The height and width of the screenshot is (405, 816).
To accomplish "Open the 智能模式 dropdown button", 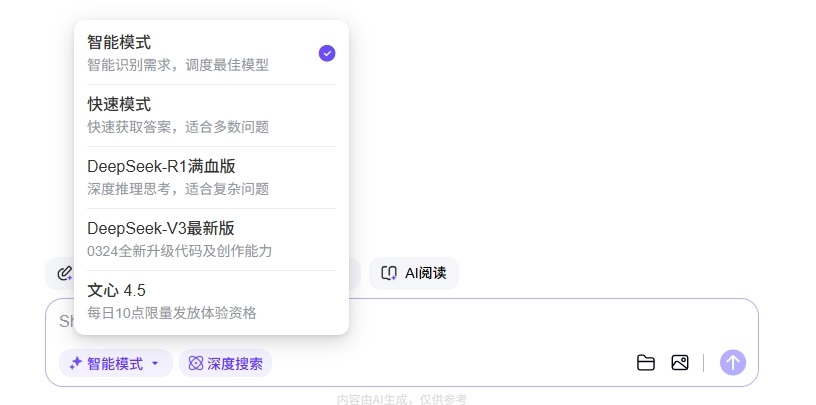I will point(116,363).
